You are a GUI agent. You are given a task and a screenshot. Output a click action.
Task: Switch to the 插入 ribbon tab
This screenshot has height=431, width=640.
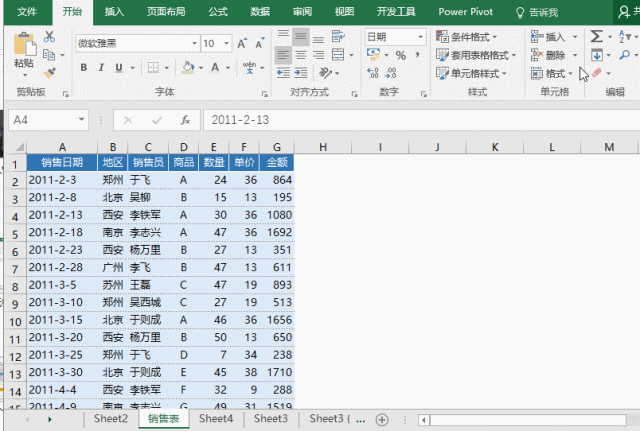pyautogui.click(x=114, y=12)
